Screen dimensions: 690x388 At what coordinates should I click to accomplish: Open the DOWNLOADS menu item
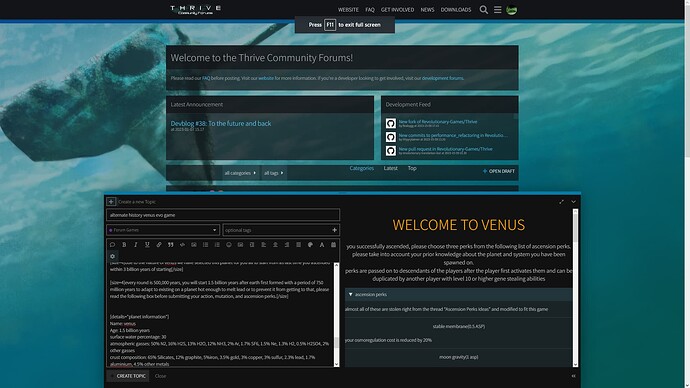[x=456, y=10]
